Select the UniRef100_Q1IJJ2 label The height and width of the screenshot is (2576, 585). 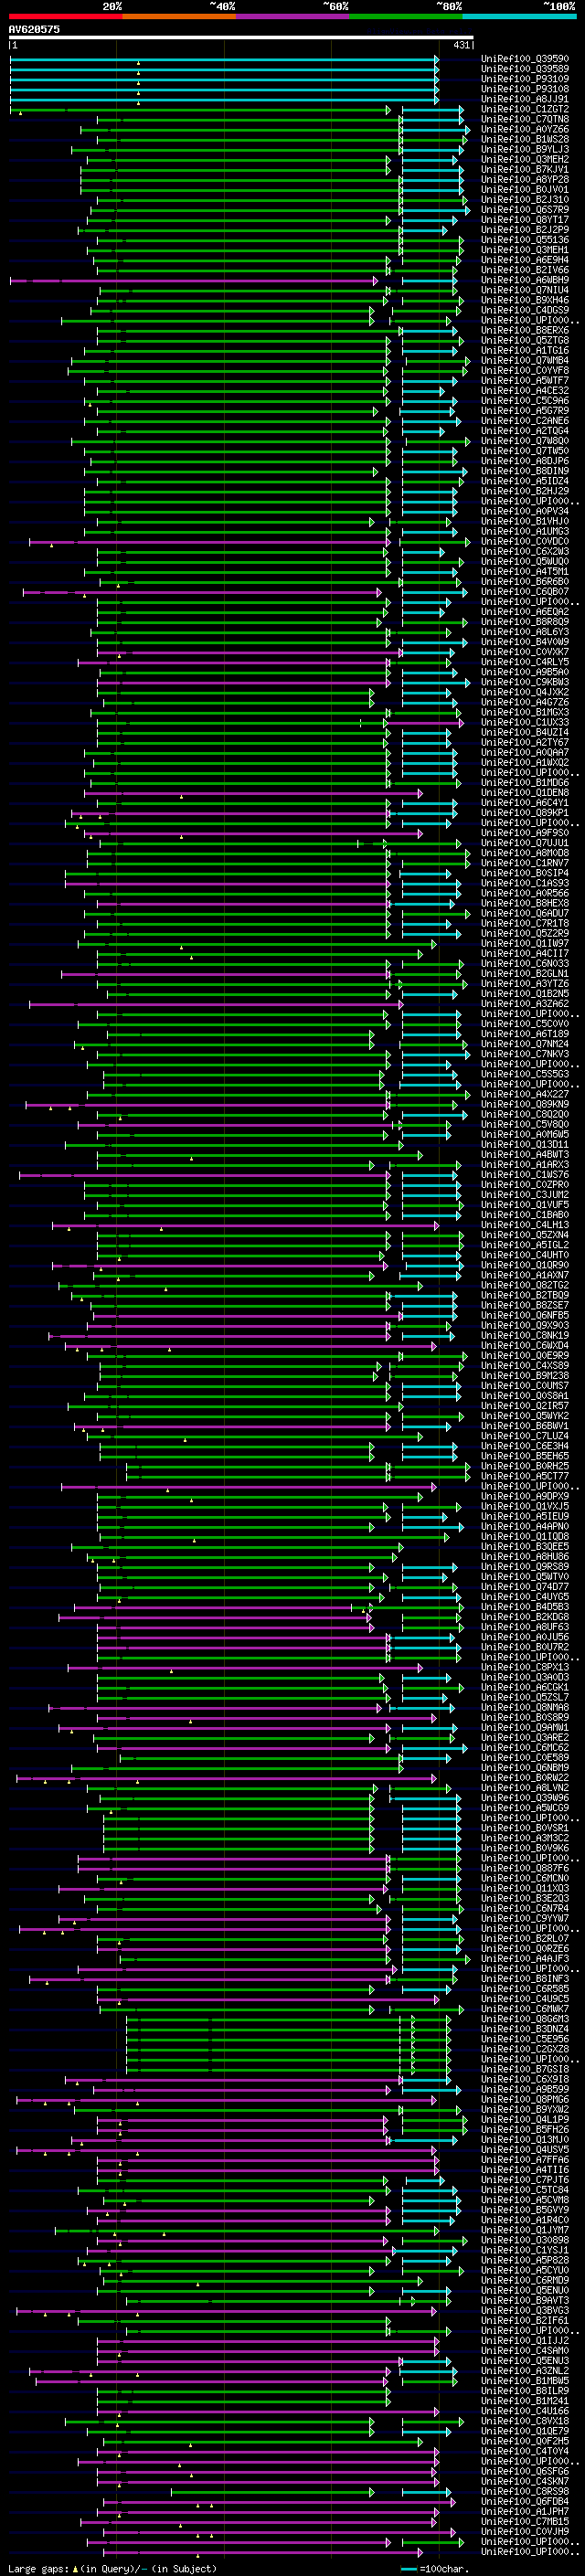point(525,2339)
